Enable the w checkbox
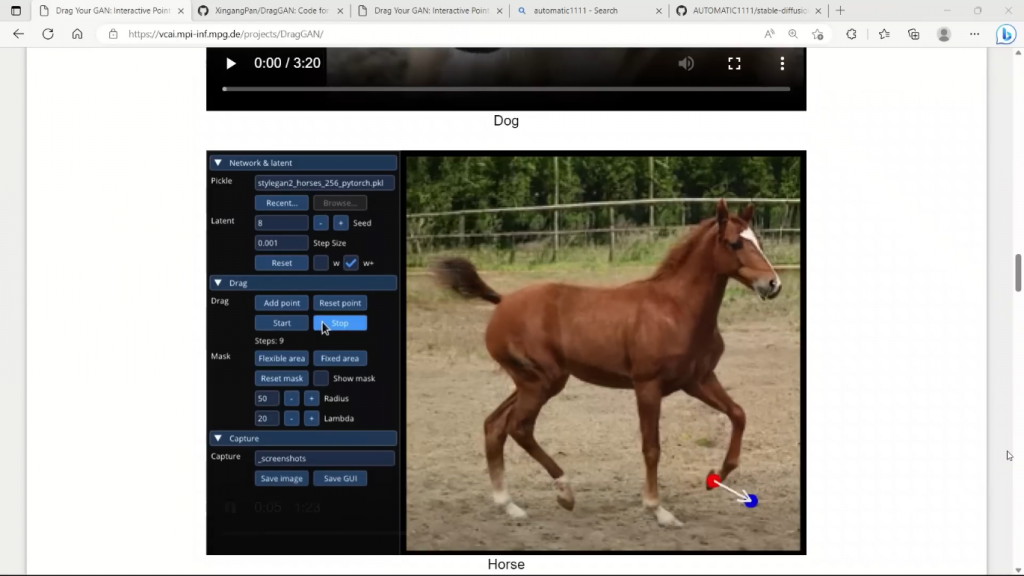The image size is (1024, 576). point(321,263)
